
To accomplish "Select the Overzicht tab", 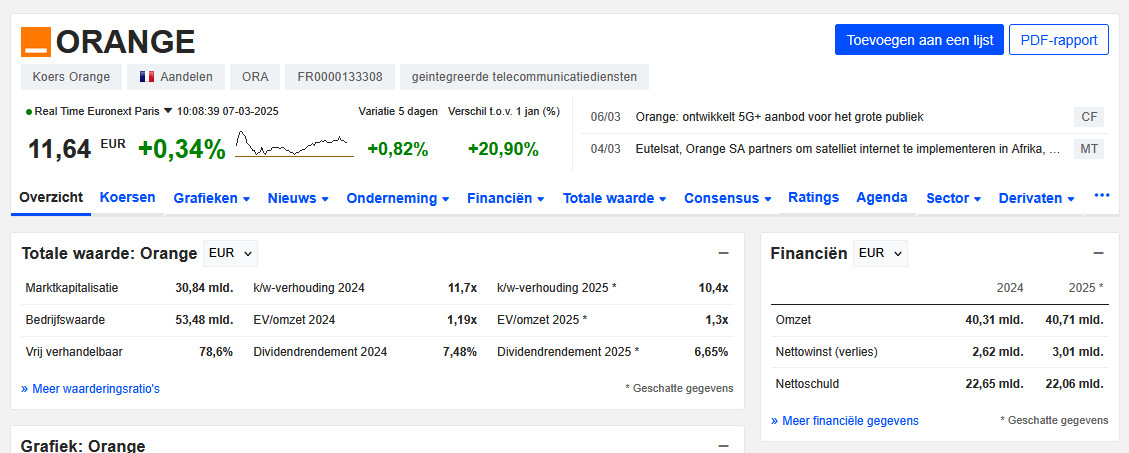I will point(51,197).
